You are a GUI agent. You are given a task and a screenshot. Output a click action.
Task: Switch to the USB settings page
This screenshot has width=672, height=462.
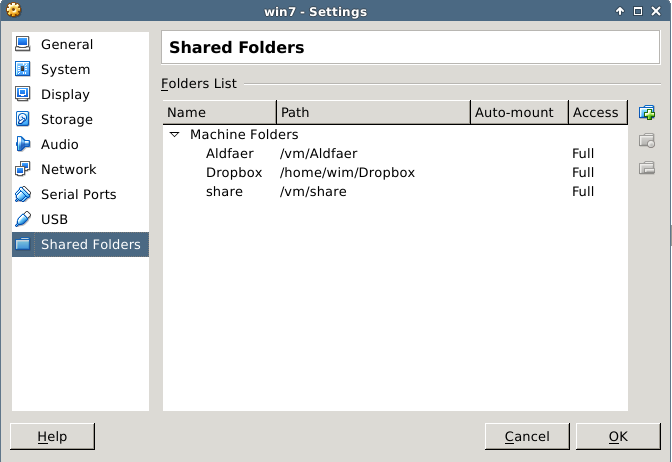point(54,219)
